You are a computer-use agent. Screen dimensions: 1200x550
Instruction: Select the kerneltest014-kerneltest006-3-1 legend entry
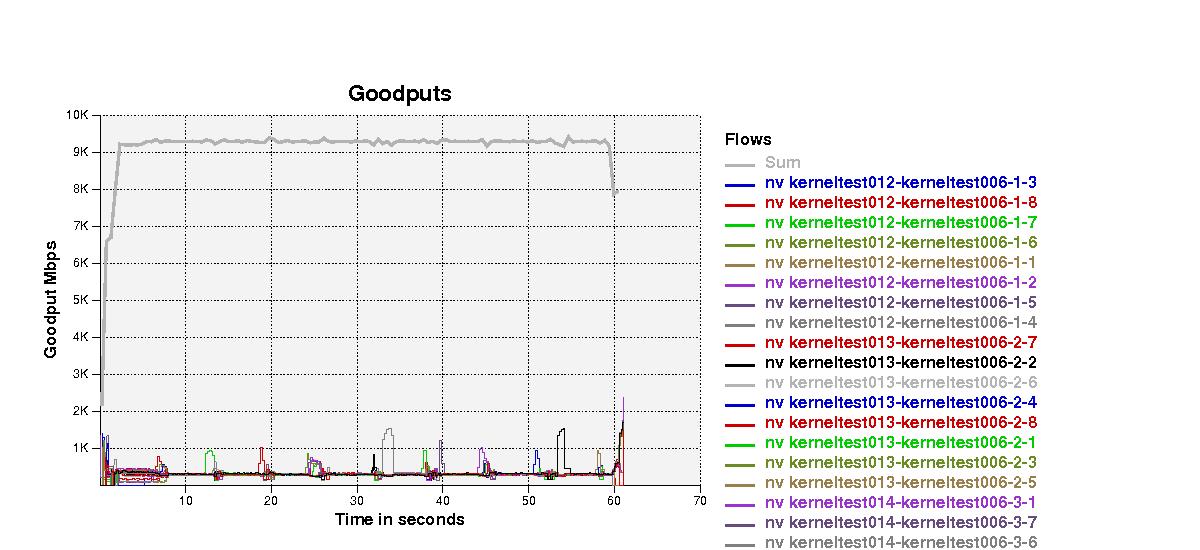(900, 503)
